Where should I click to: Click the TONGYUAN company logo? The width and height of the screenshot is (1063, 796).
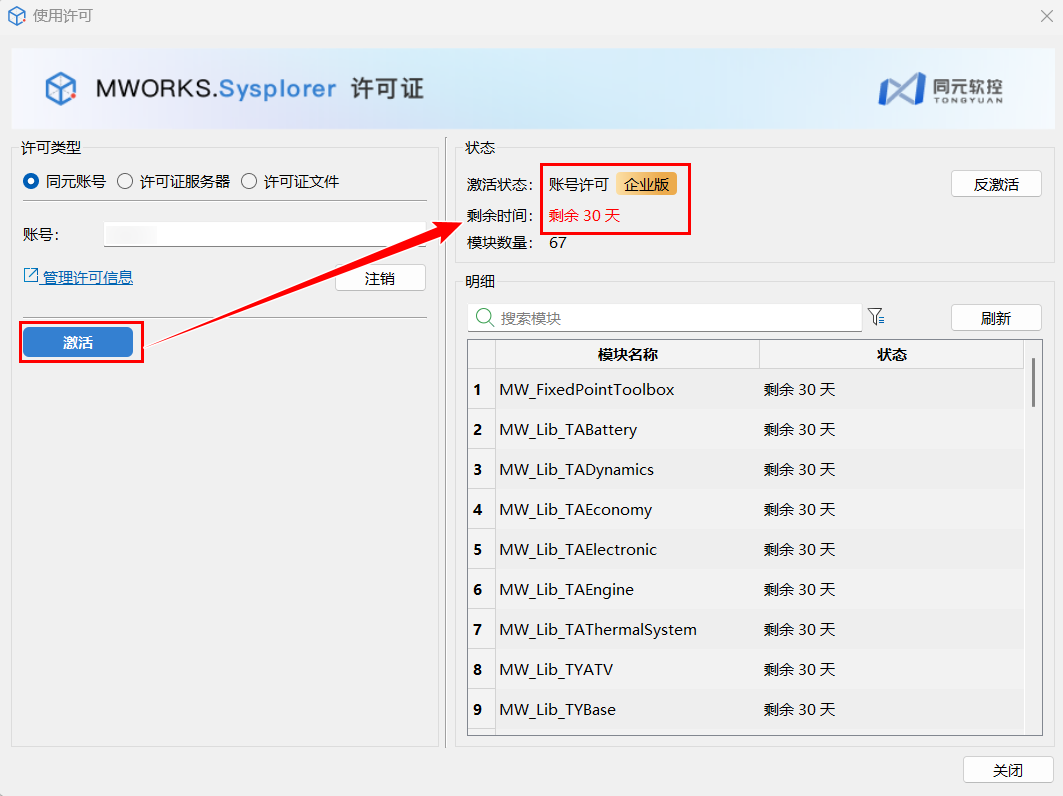point(939,89)
